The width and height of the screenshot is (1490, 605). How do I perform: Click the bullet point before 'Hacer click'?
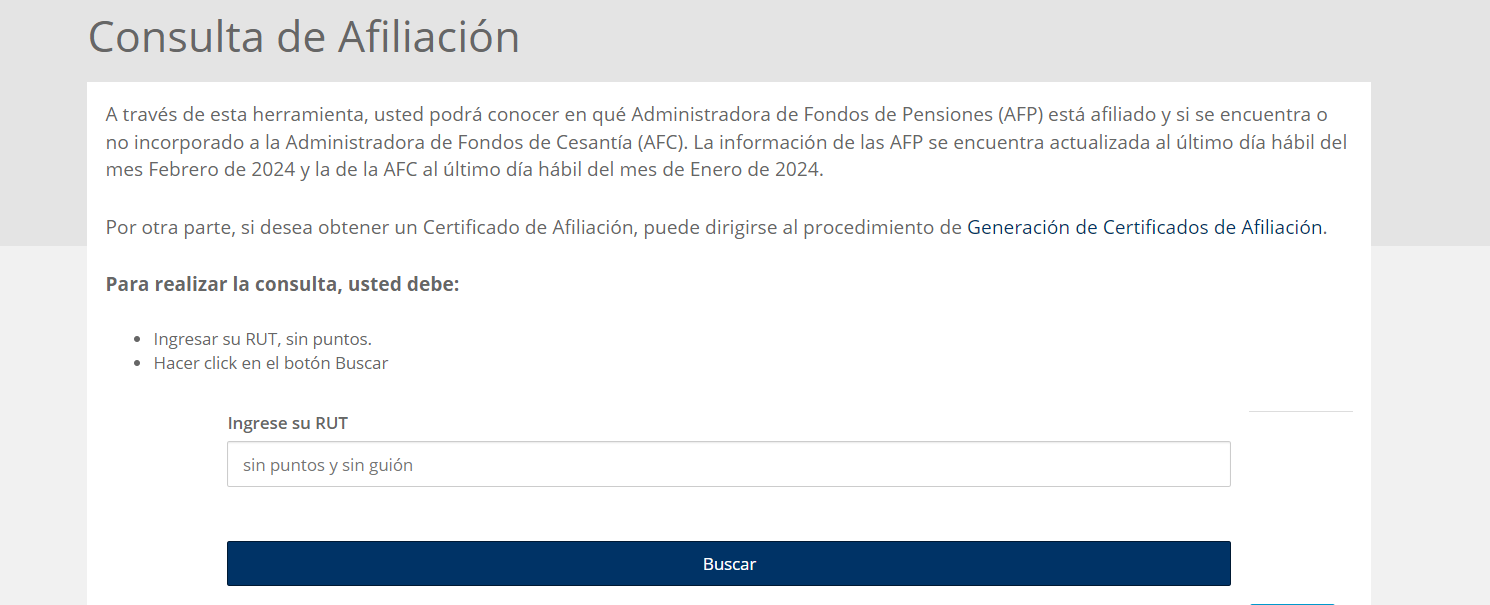(x=137, y=364)
